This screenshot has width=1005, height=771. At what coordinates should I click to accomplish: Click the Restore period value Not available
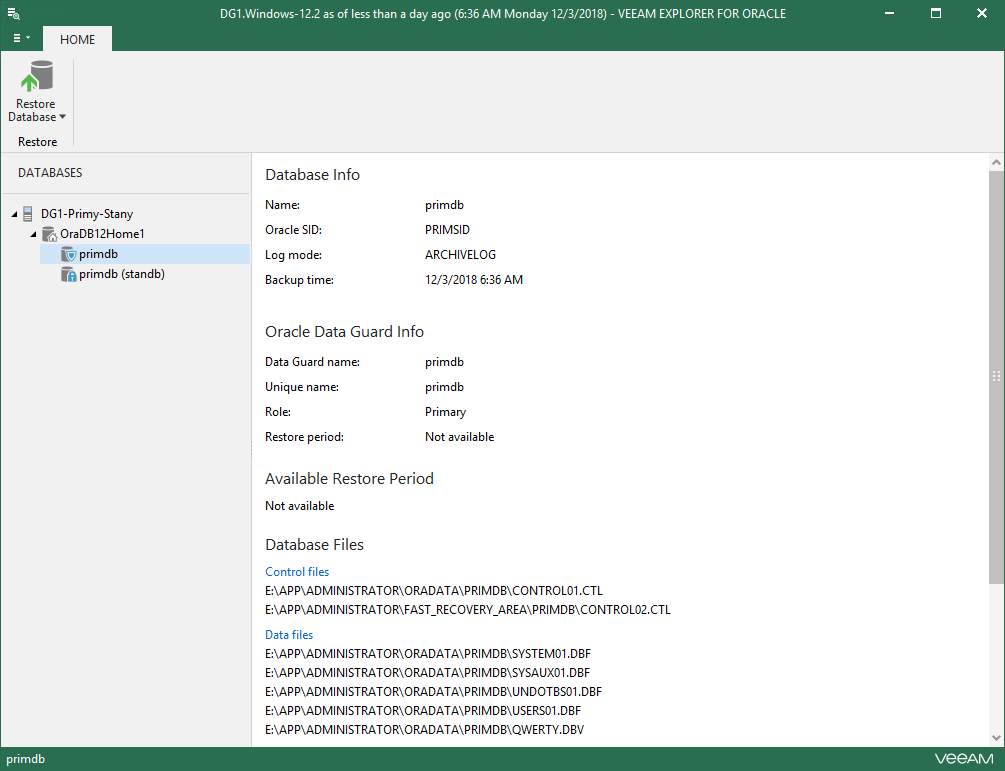tap(460, 437)
